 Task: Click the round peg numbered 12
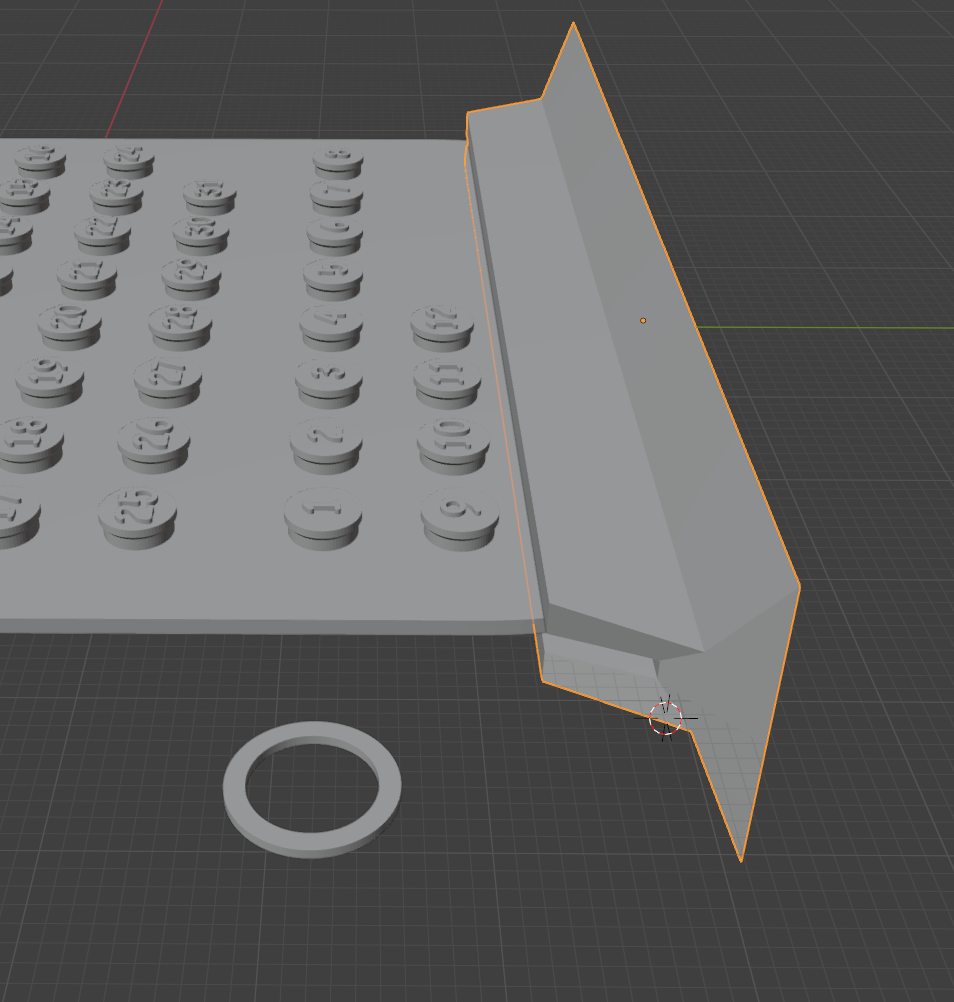pyautogui.click(x=442, y=323)
